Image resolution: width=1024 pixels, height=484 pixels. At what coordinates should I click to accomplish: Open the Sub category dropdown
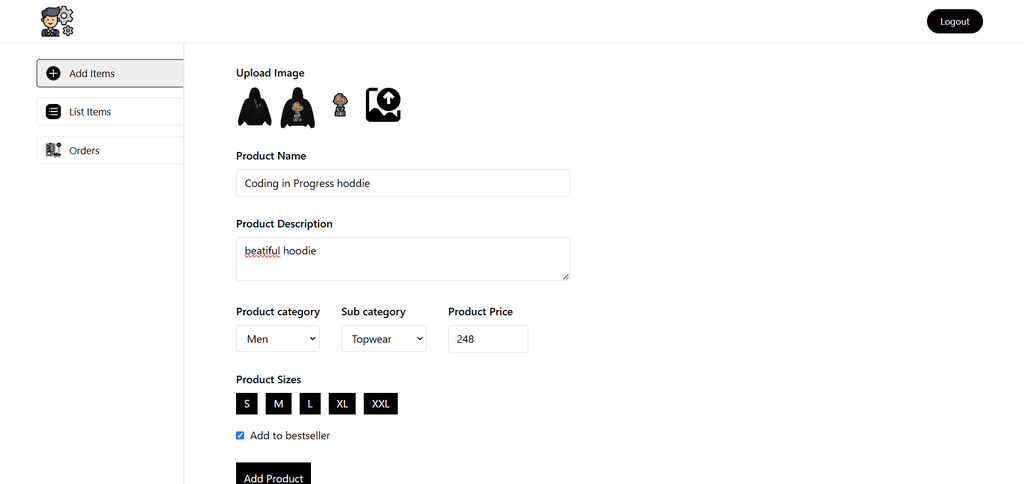384,338
